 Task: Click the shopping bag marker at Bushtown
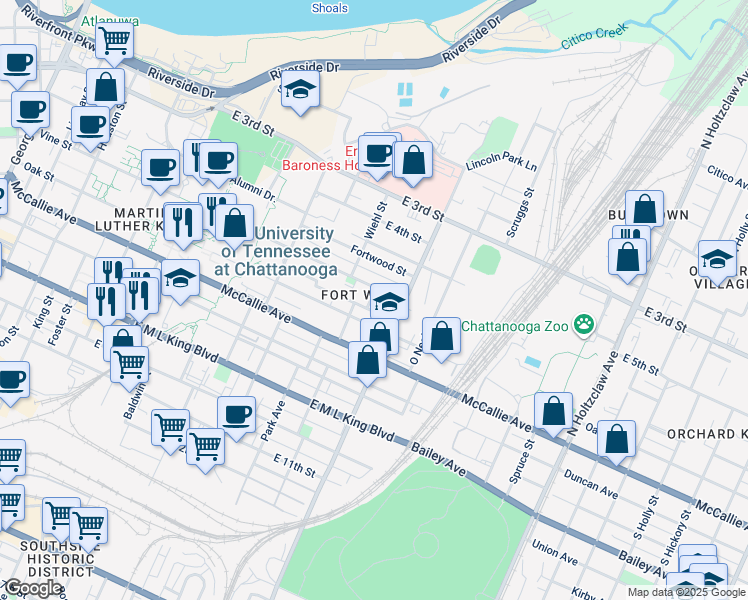point(644,209)
